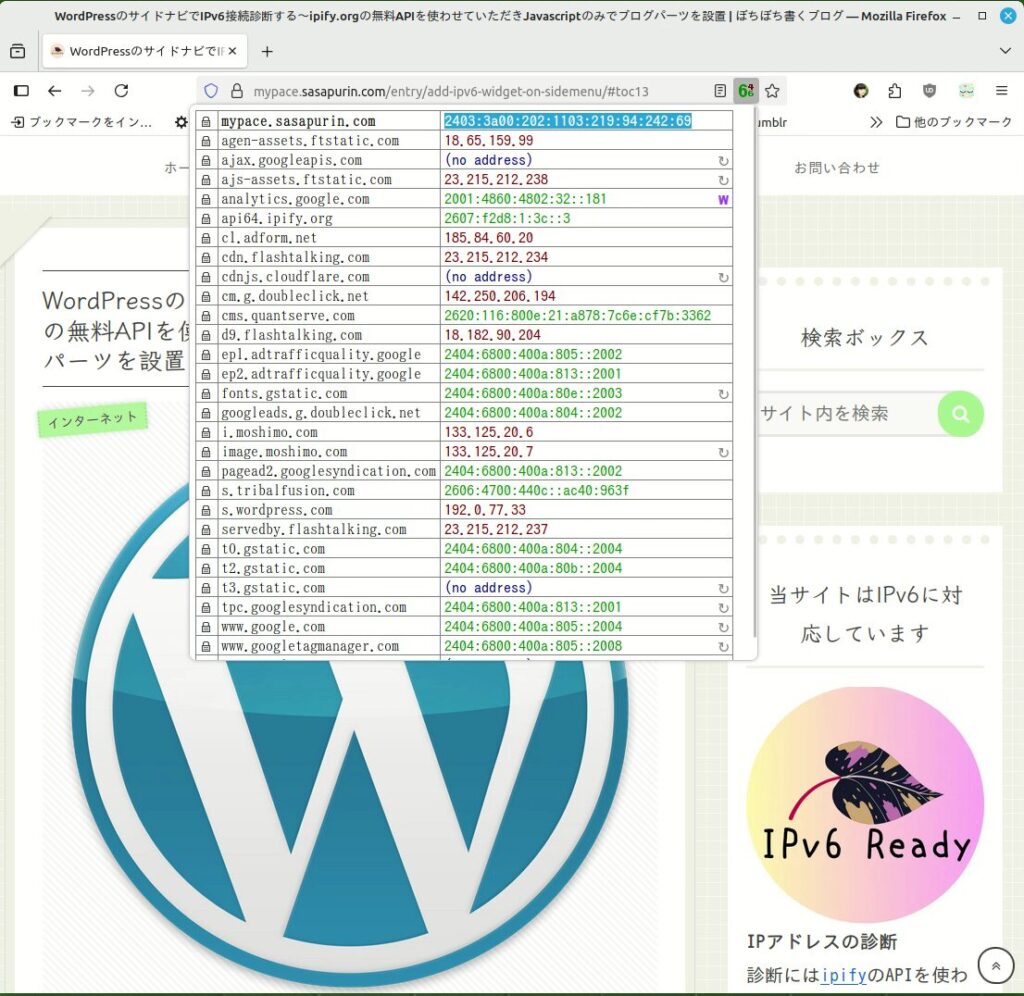Image resolution: width=1024 pixels, height=996 pixels.
Task: Open a new tab with plus button
Action: 267,52
